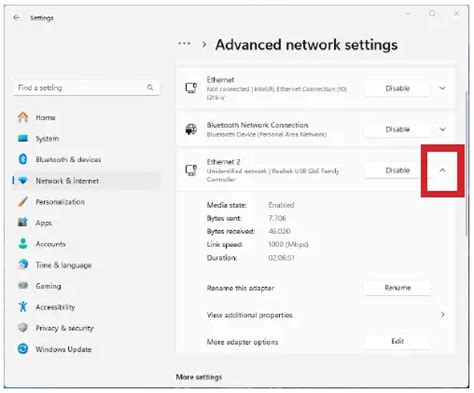Click the Ethernet 2 adapter icon
This screenshot has width=474, height=393.
[191, 170]
